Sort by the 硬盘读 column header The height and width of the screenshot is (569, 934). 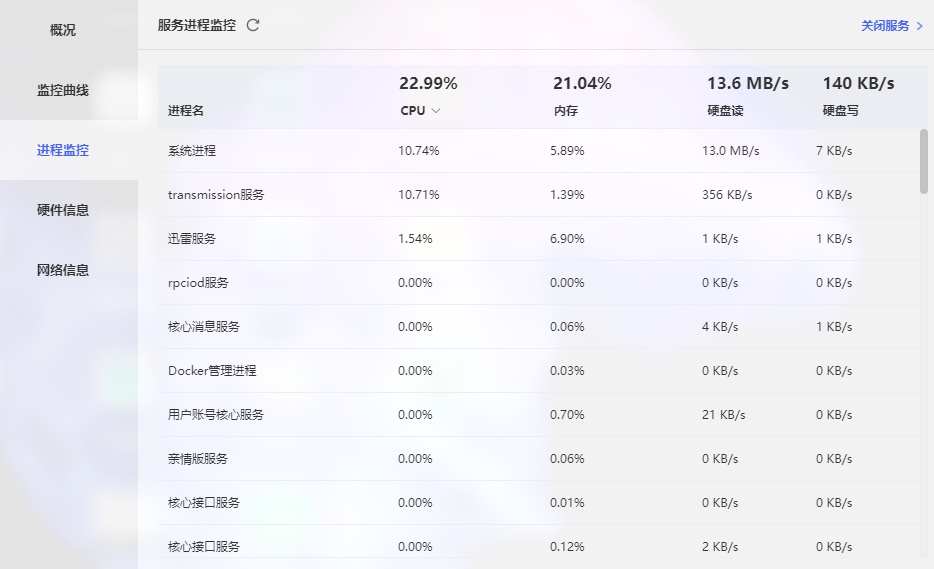(x=725, y=111)
